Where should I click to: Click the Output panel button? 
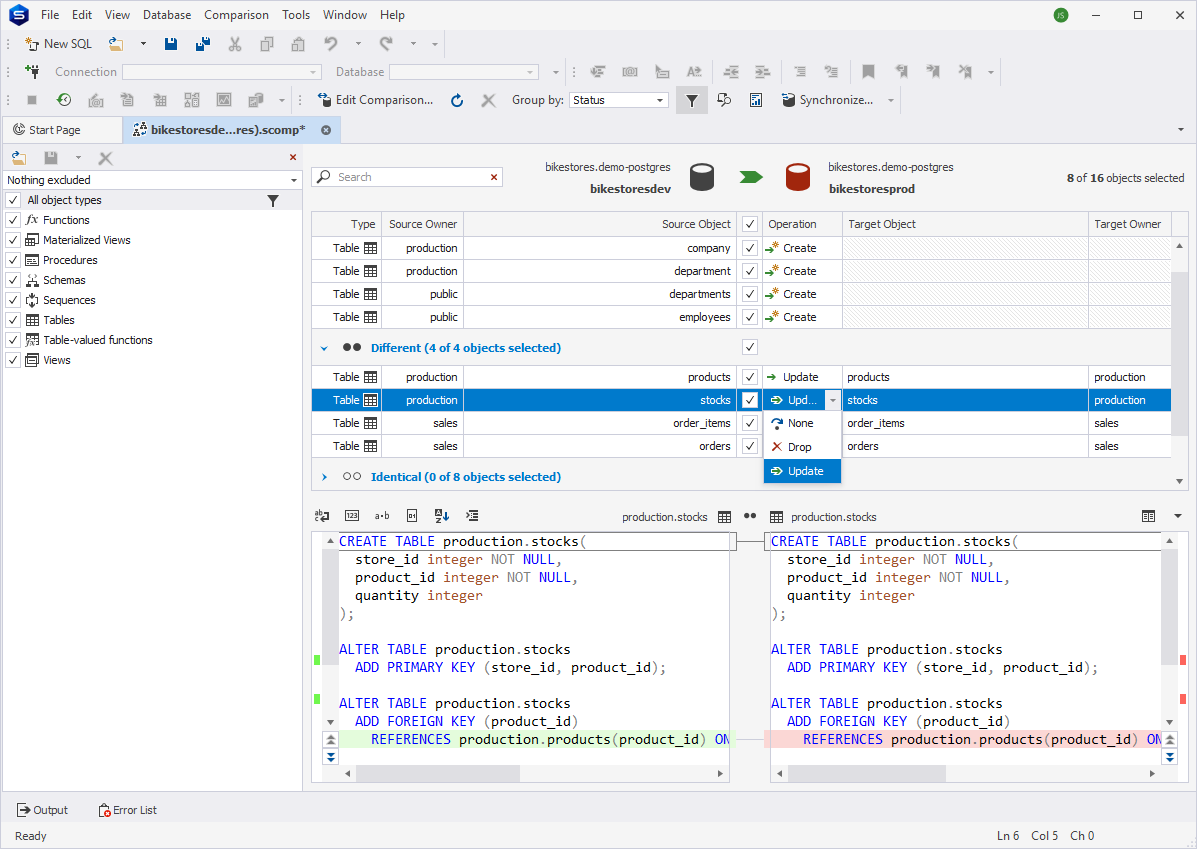(42, 810)
